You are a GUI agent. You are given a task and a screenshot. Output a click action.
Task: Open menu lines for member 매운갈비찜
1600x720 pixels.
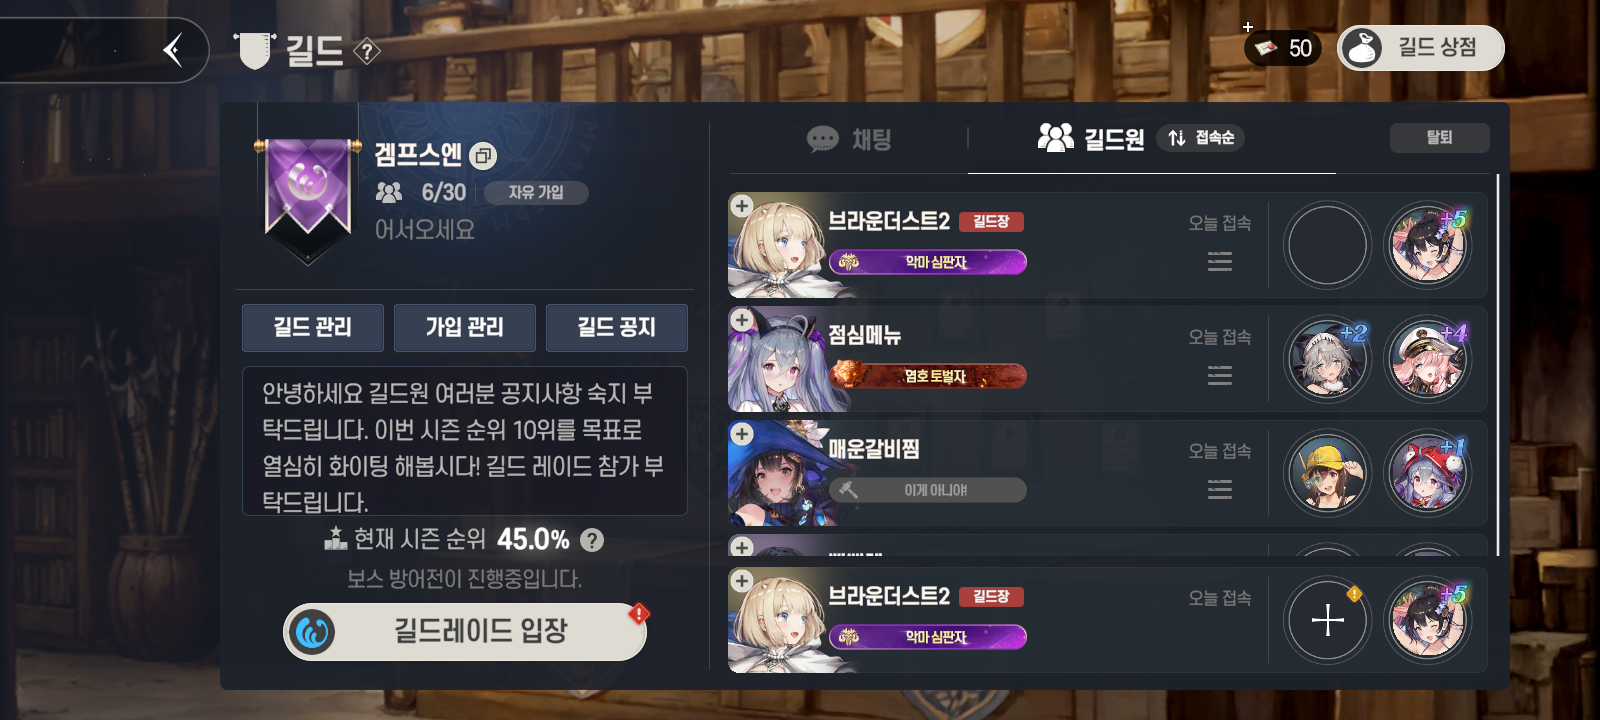[x=1219, y=490]
